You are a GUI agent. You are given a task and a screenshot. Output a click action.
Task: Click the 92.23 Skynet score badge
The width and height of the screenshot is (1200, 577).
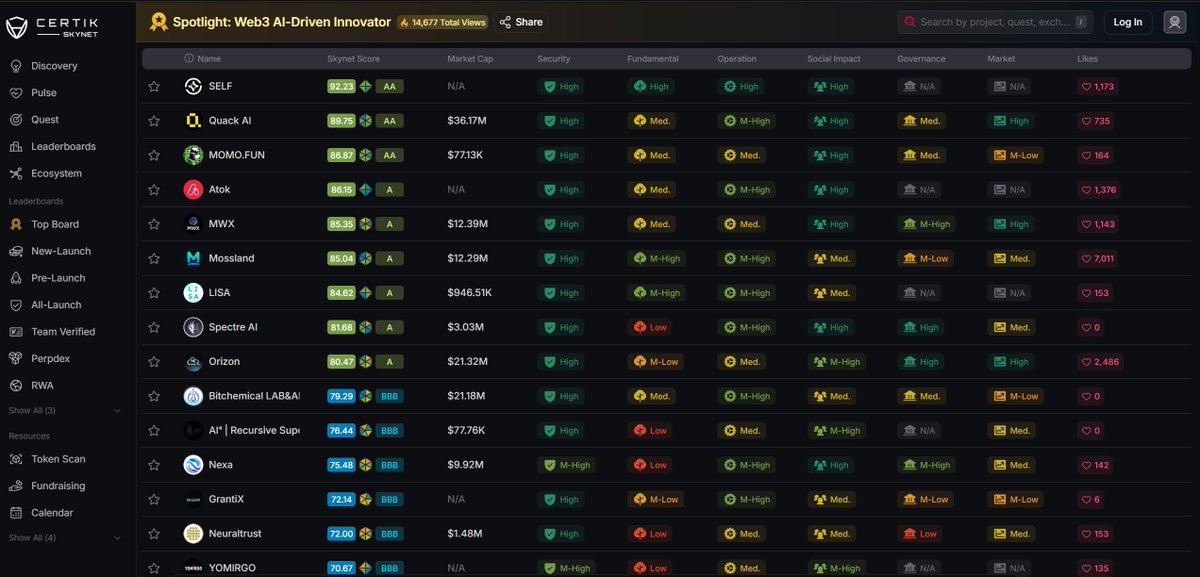(x=341, y=87)
